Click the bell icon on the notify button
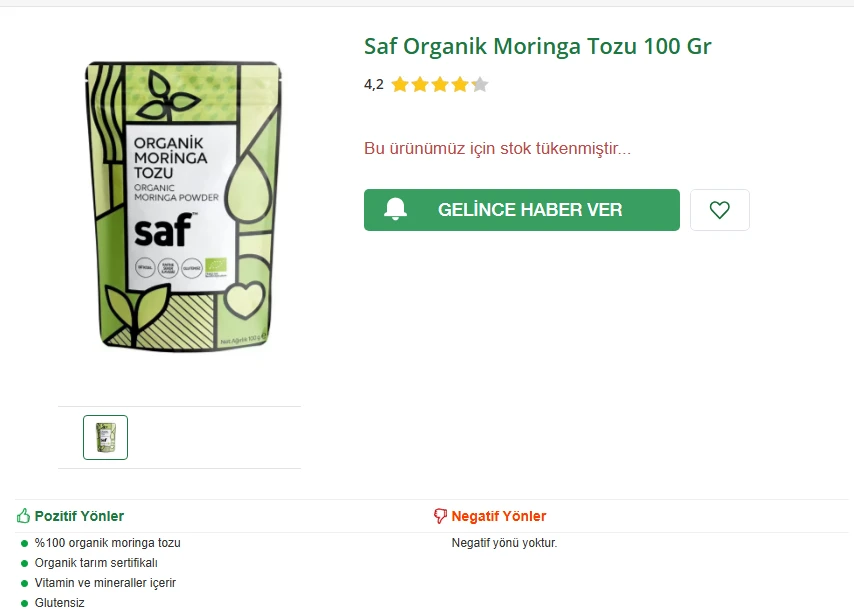 tap(396, 209)
